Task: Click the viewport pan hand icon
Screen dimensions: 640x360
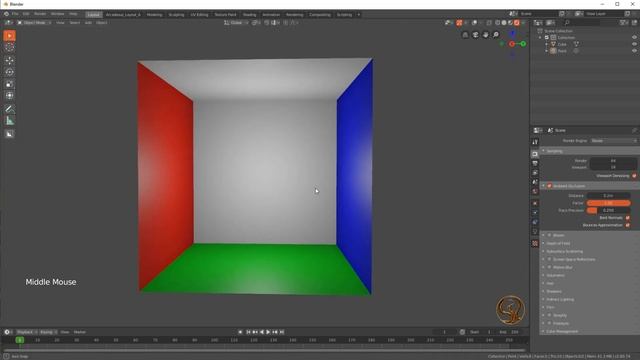Action: tap(485, 35)
